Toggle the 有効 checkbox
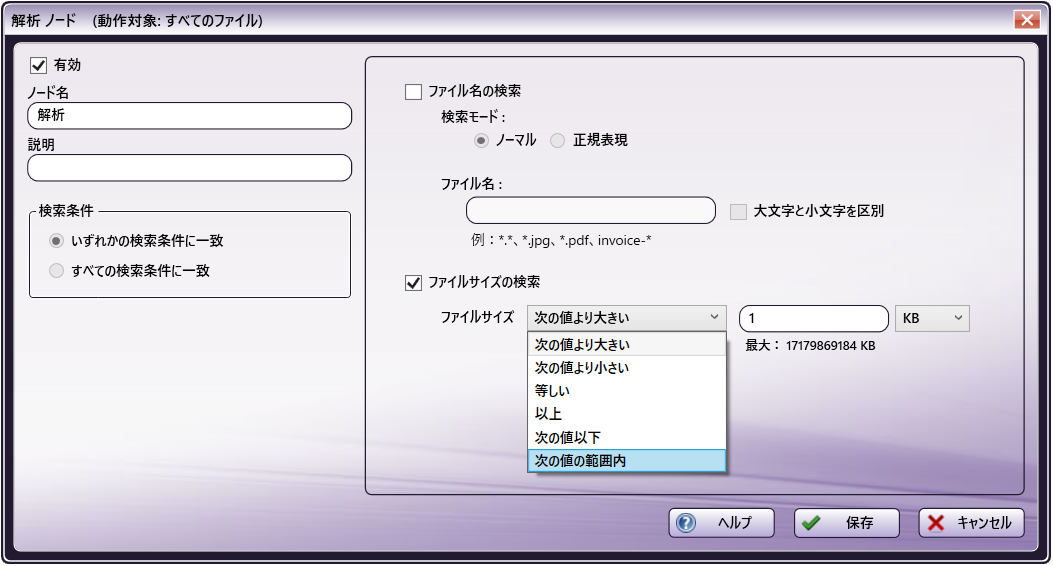Viewport: 1053px width, 566px height. tap(38, 65)
